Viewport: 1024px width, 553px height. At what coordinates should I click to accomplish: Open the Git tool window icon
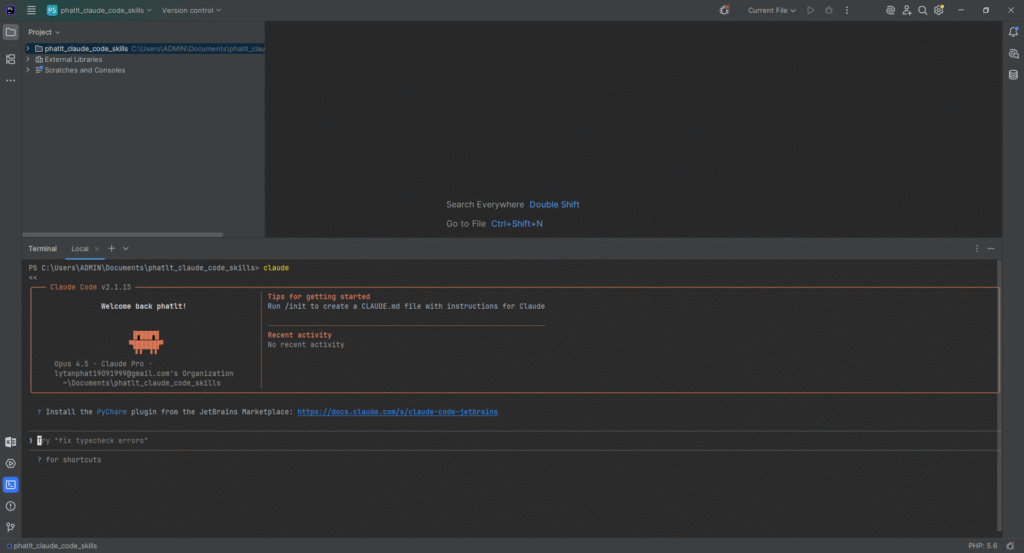tap(10, 527)
